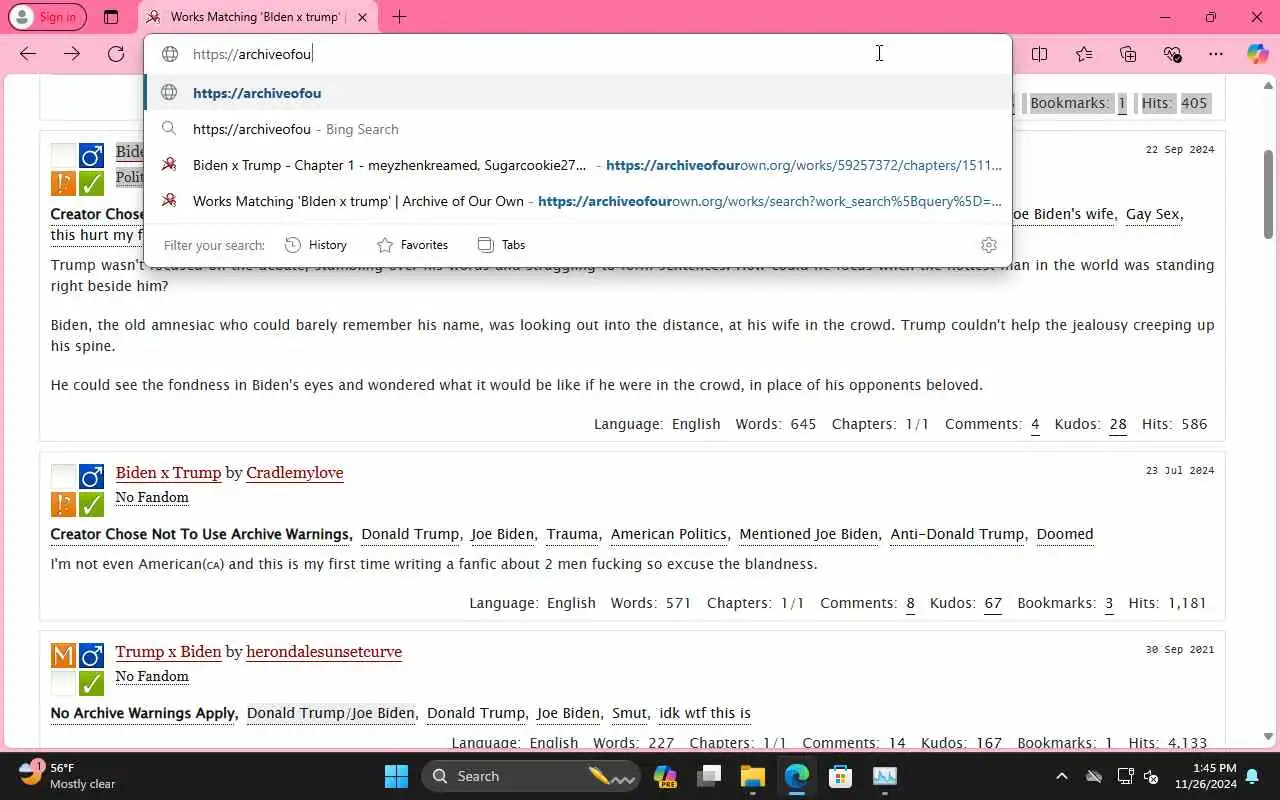
Task: Select the 'https://archiveofou' top suggestion
Action: coord(578,93)
